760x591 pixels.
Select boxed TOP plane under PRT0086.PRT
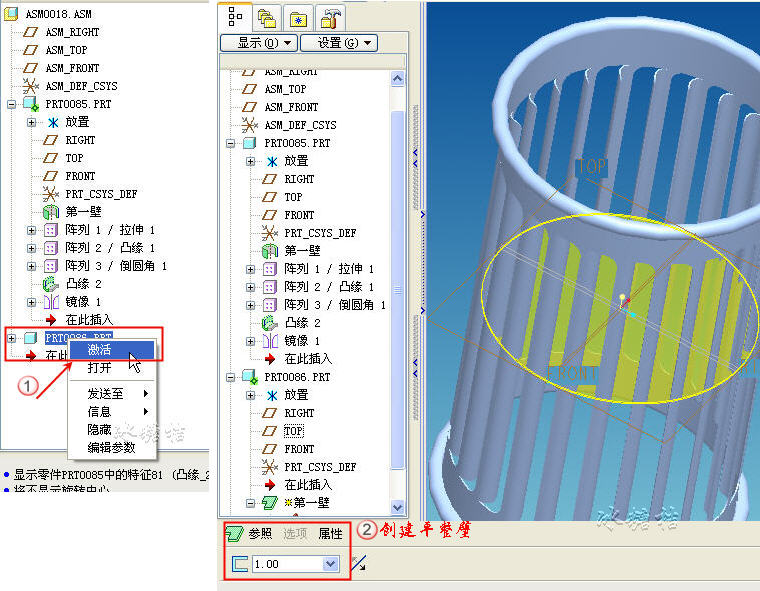pyautogui.click(x=293, y=431)
